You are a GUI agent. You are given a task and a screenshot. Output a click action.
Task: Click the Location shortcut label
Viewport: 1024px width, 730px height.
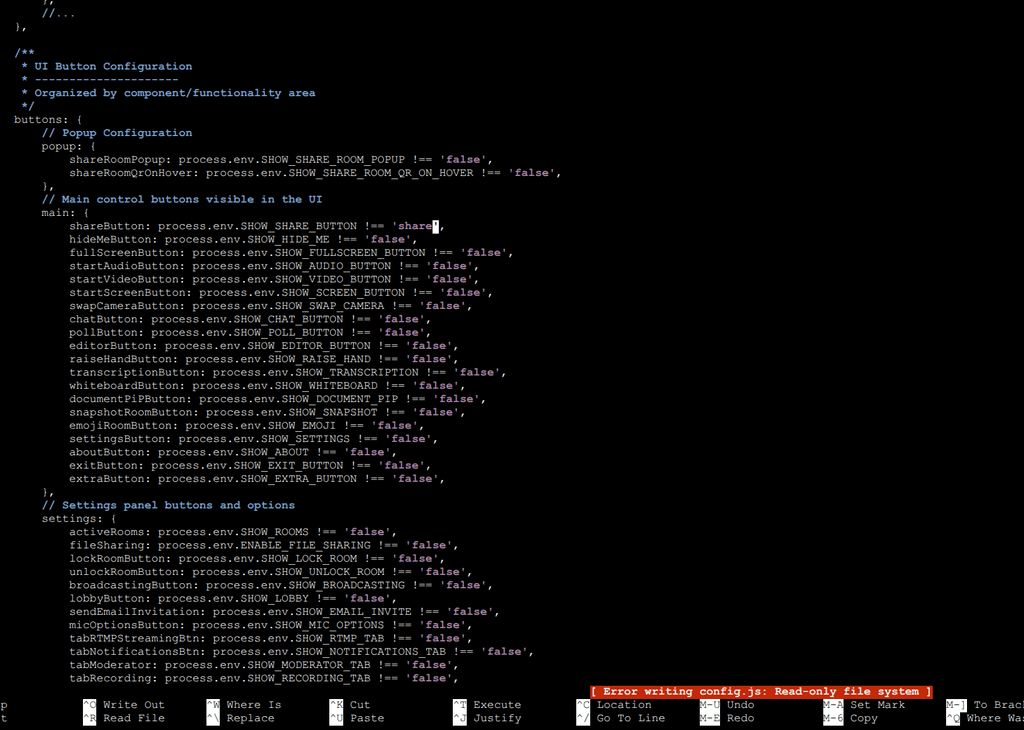[624, 705]
